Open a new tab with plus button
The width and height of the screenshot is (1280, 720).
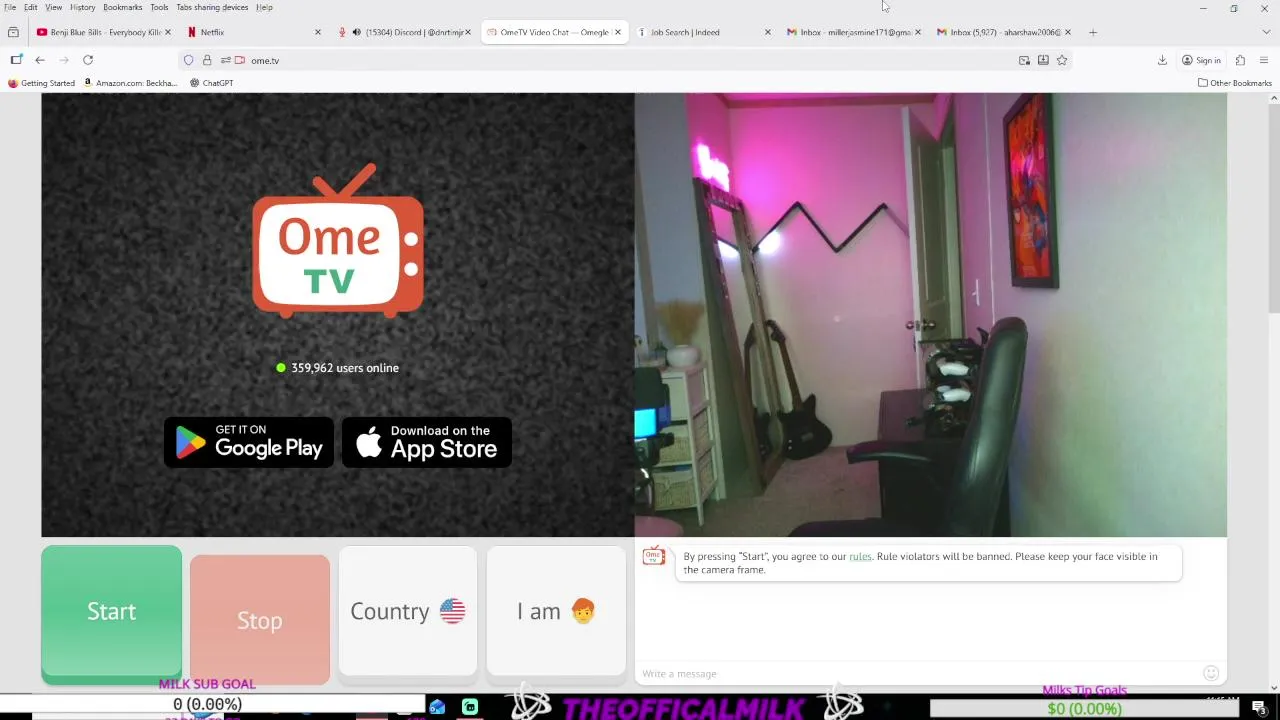(1092, 32)
